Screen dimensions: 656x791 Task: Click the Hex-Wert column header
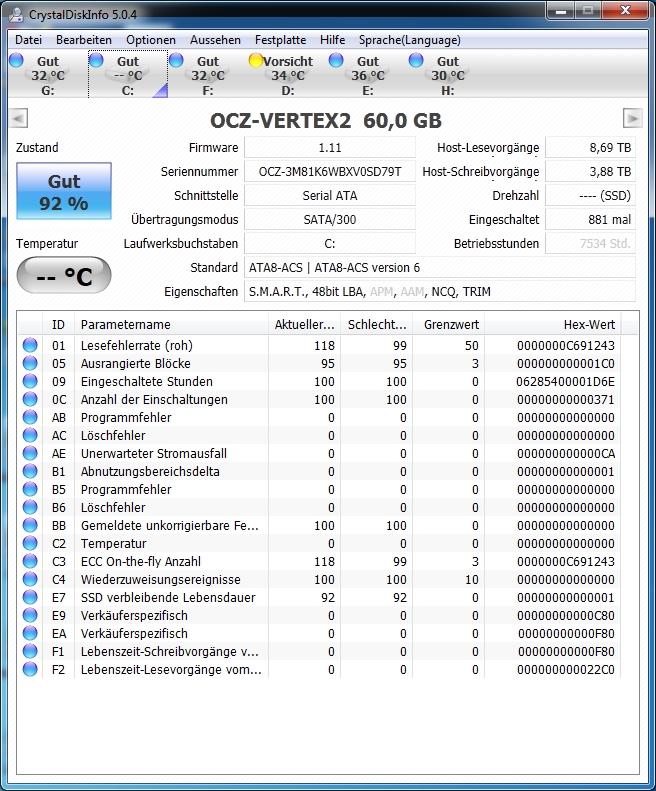point(553,324)
